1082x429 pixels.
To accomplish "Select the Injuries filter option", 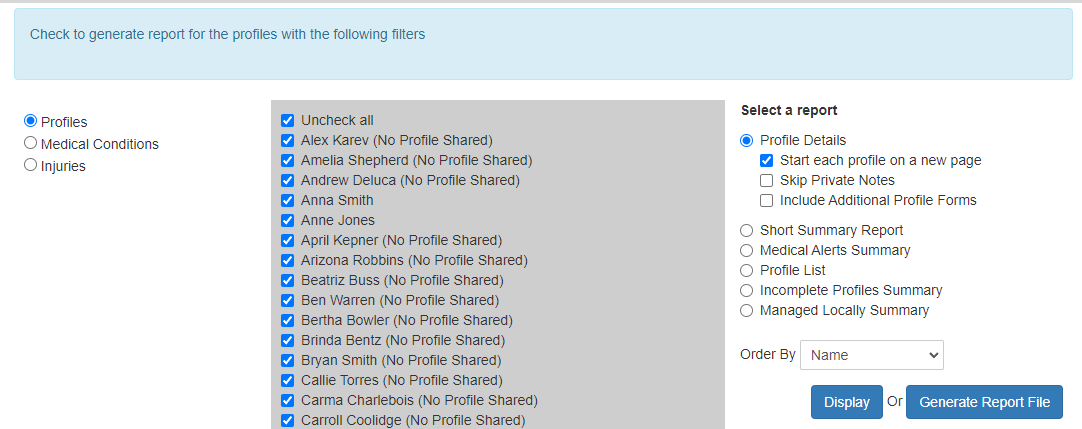I will [x=30, y=165].
